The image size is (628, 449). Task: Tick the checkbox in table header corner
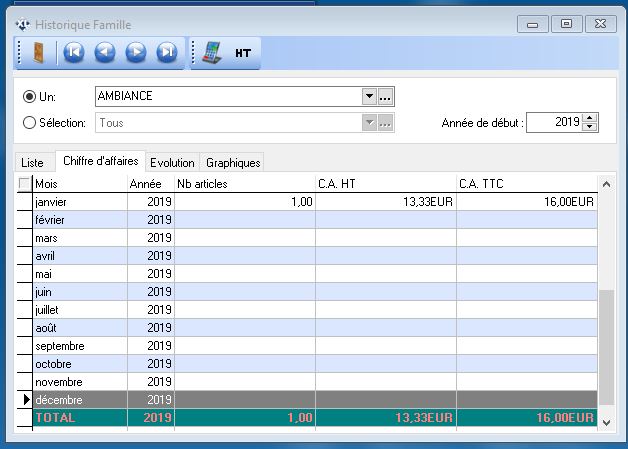pyautogui.click(x=25, y=183)
